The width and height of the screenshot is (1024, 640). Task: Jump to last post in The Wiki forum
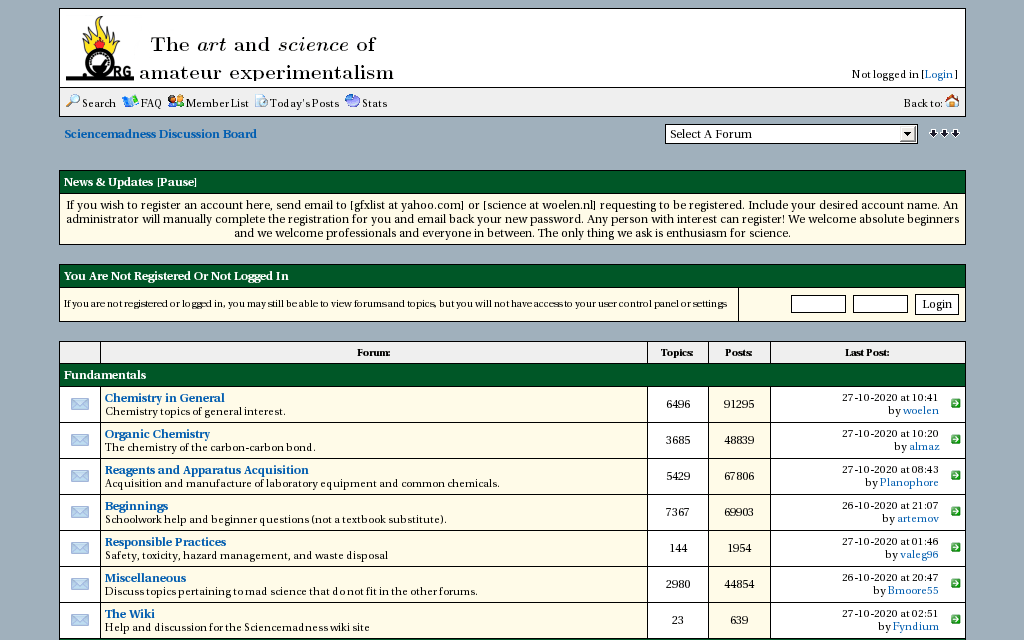click(955, 620)
